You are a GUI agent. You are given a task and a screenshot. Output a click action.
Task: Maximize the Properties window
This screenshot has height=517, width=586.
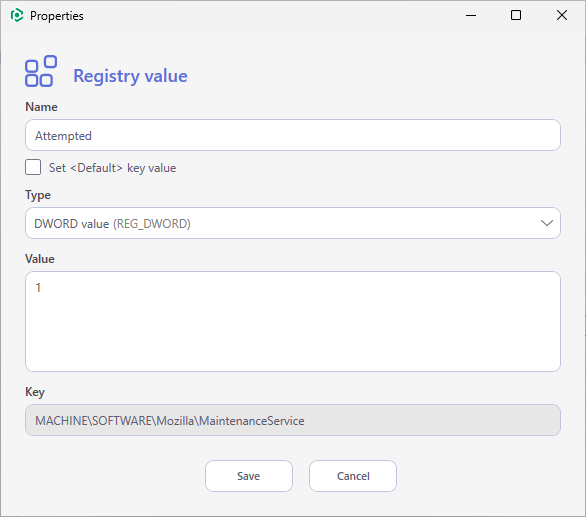(516, 15)
